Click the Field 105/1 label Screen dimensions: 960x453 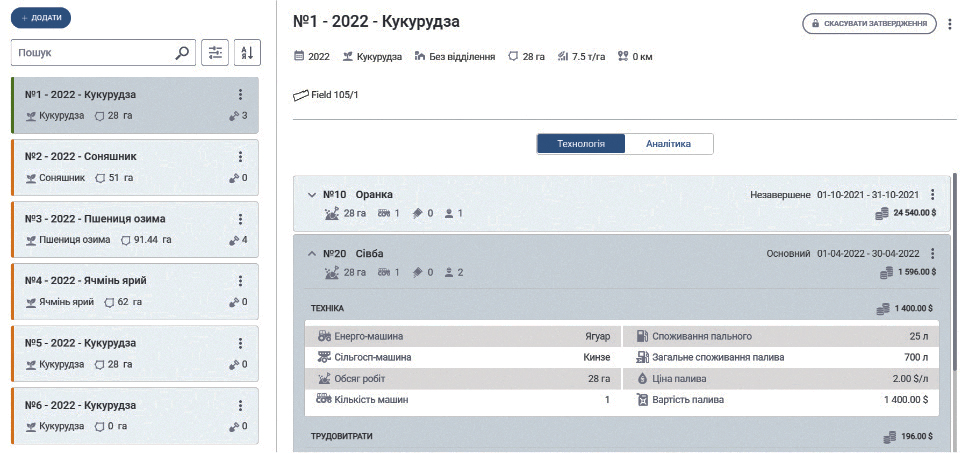[x=334, y=95]
